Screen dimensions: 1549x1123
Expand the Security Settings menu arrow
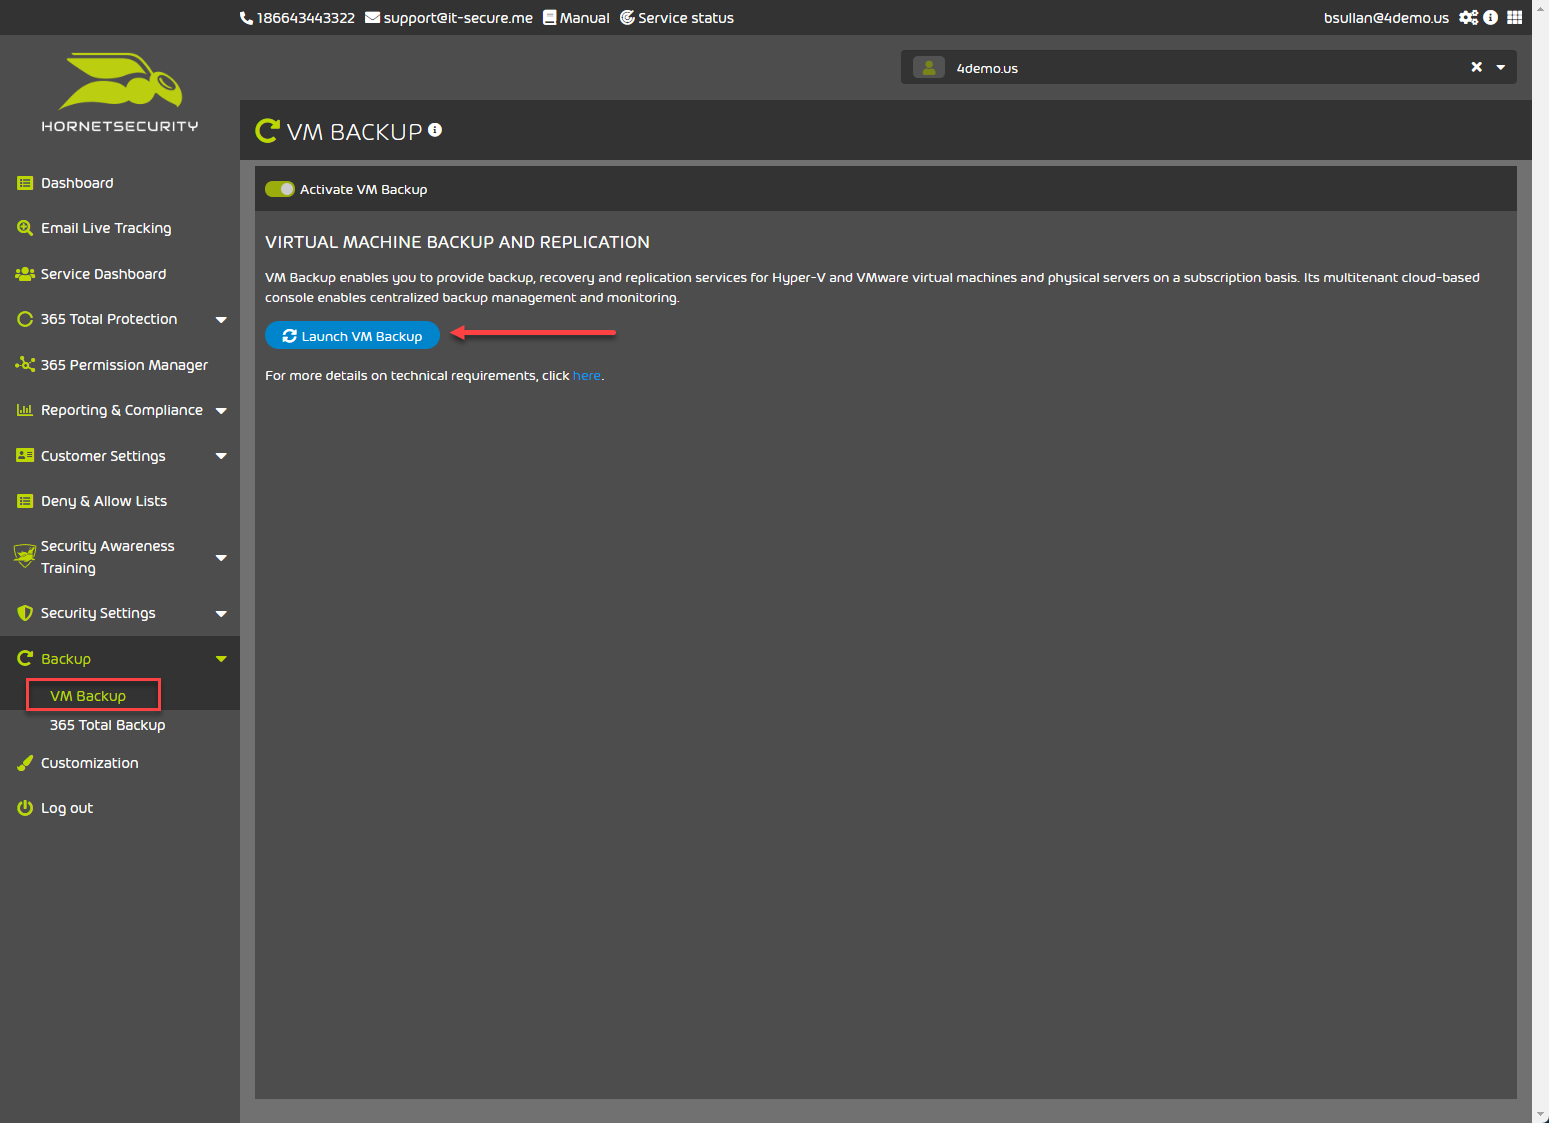[221, 614]
